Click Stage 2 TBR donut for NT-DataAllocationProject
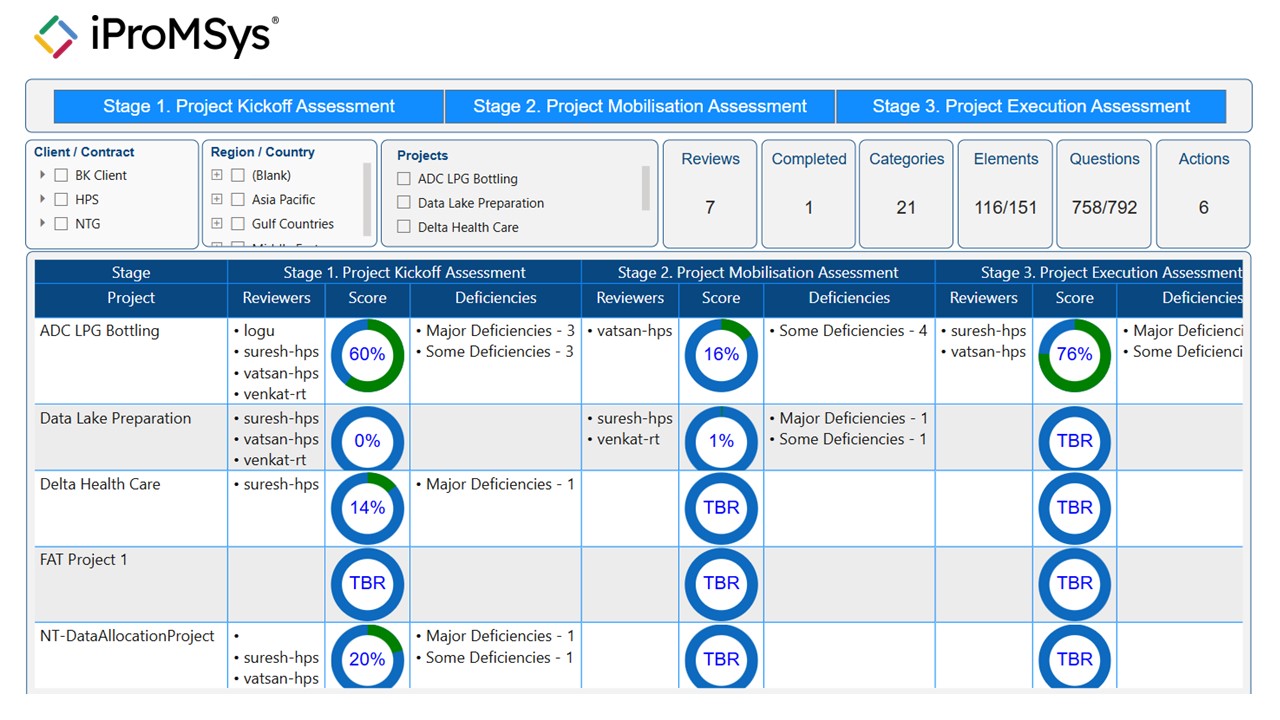 point(721,657)
